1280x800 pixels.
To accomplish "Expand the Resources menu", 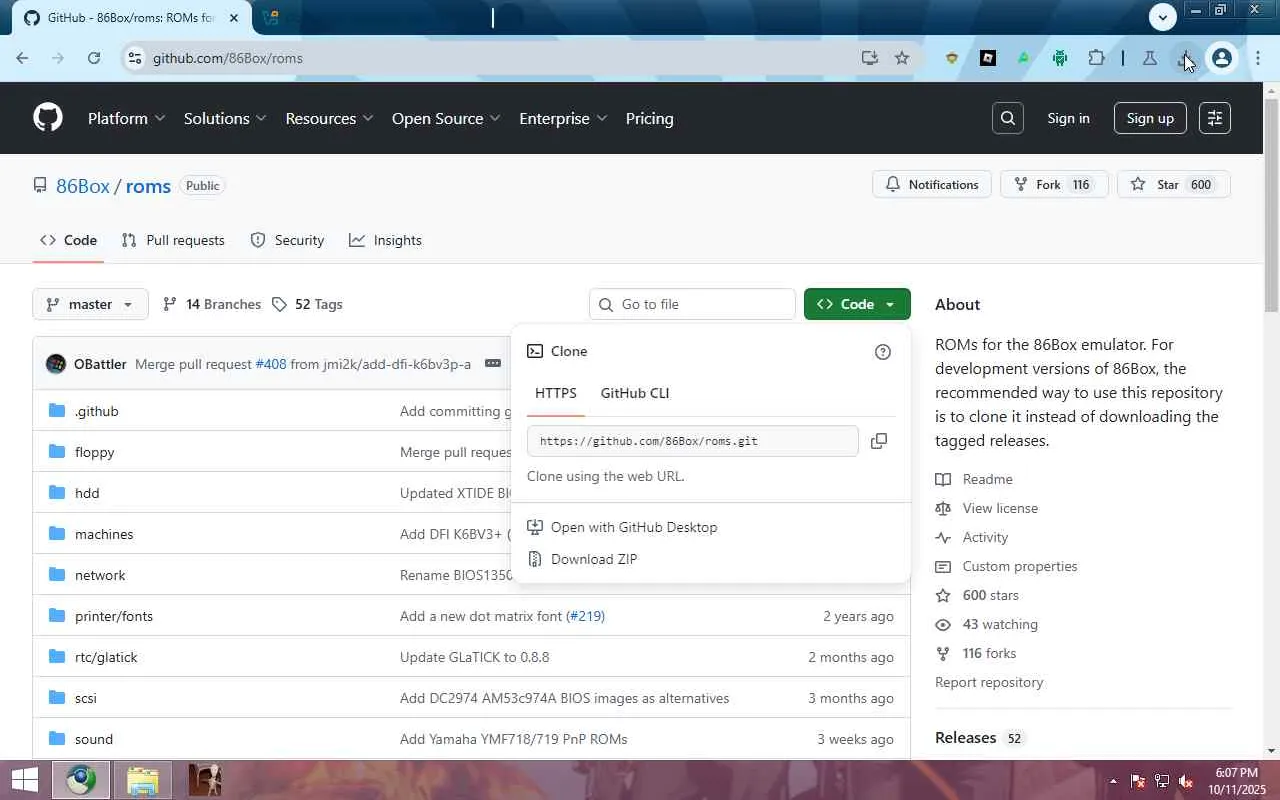I will (329, 118).
